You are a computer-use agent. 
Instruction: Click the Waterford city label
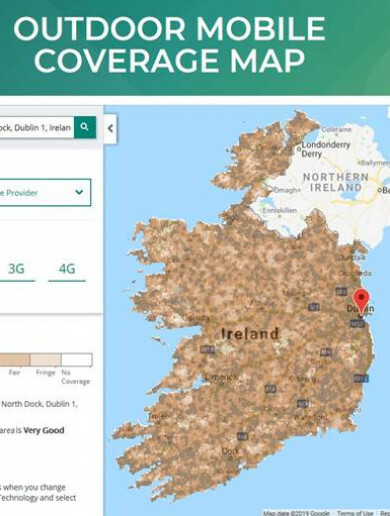click(x=310, y=417)
